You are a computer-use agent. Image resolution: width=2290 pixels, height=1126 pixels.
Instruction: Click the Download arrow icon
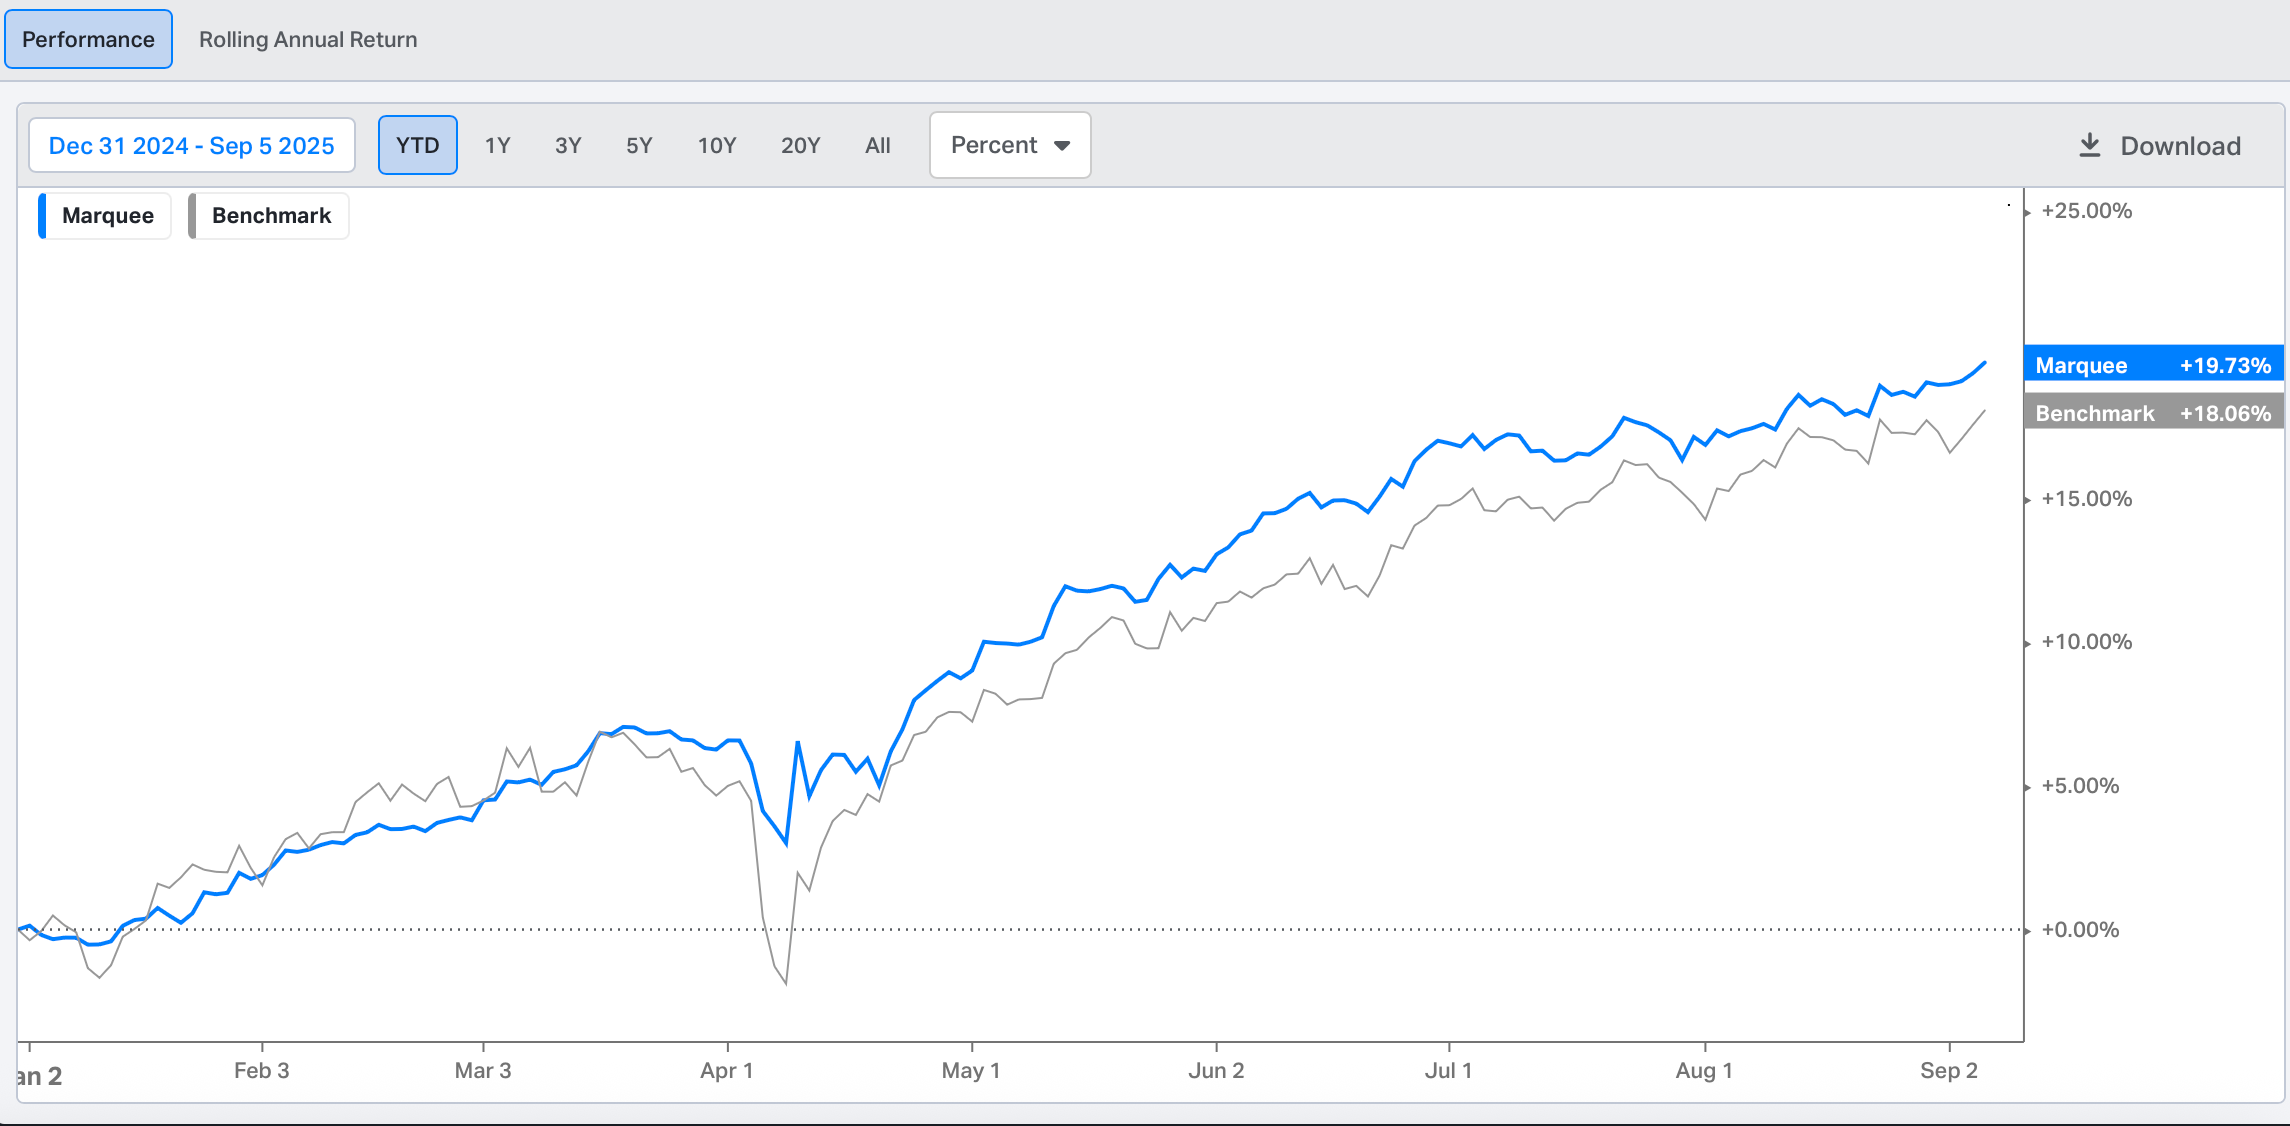[x=2090, y=146]
